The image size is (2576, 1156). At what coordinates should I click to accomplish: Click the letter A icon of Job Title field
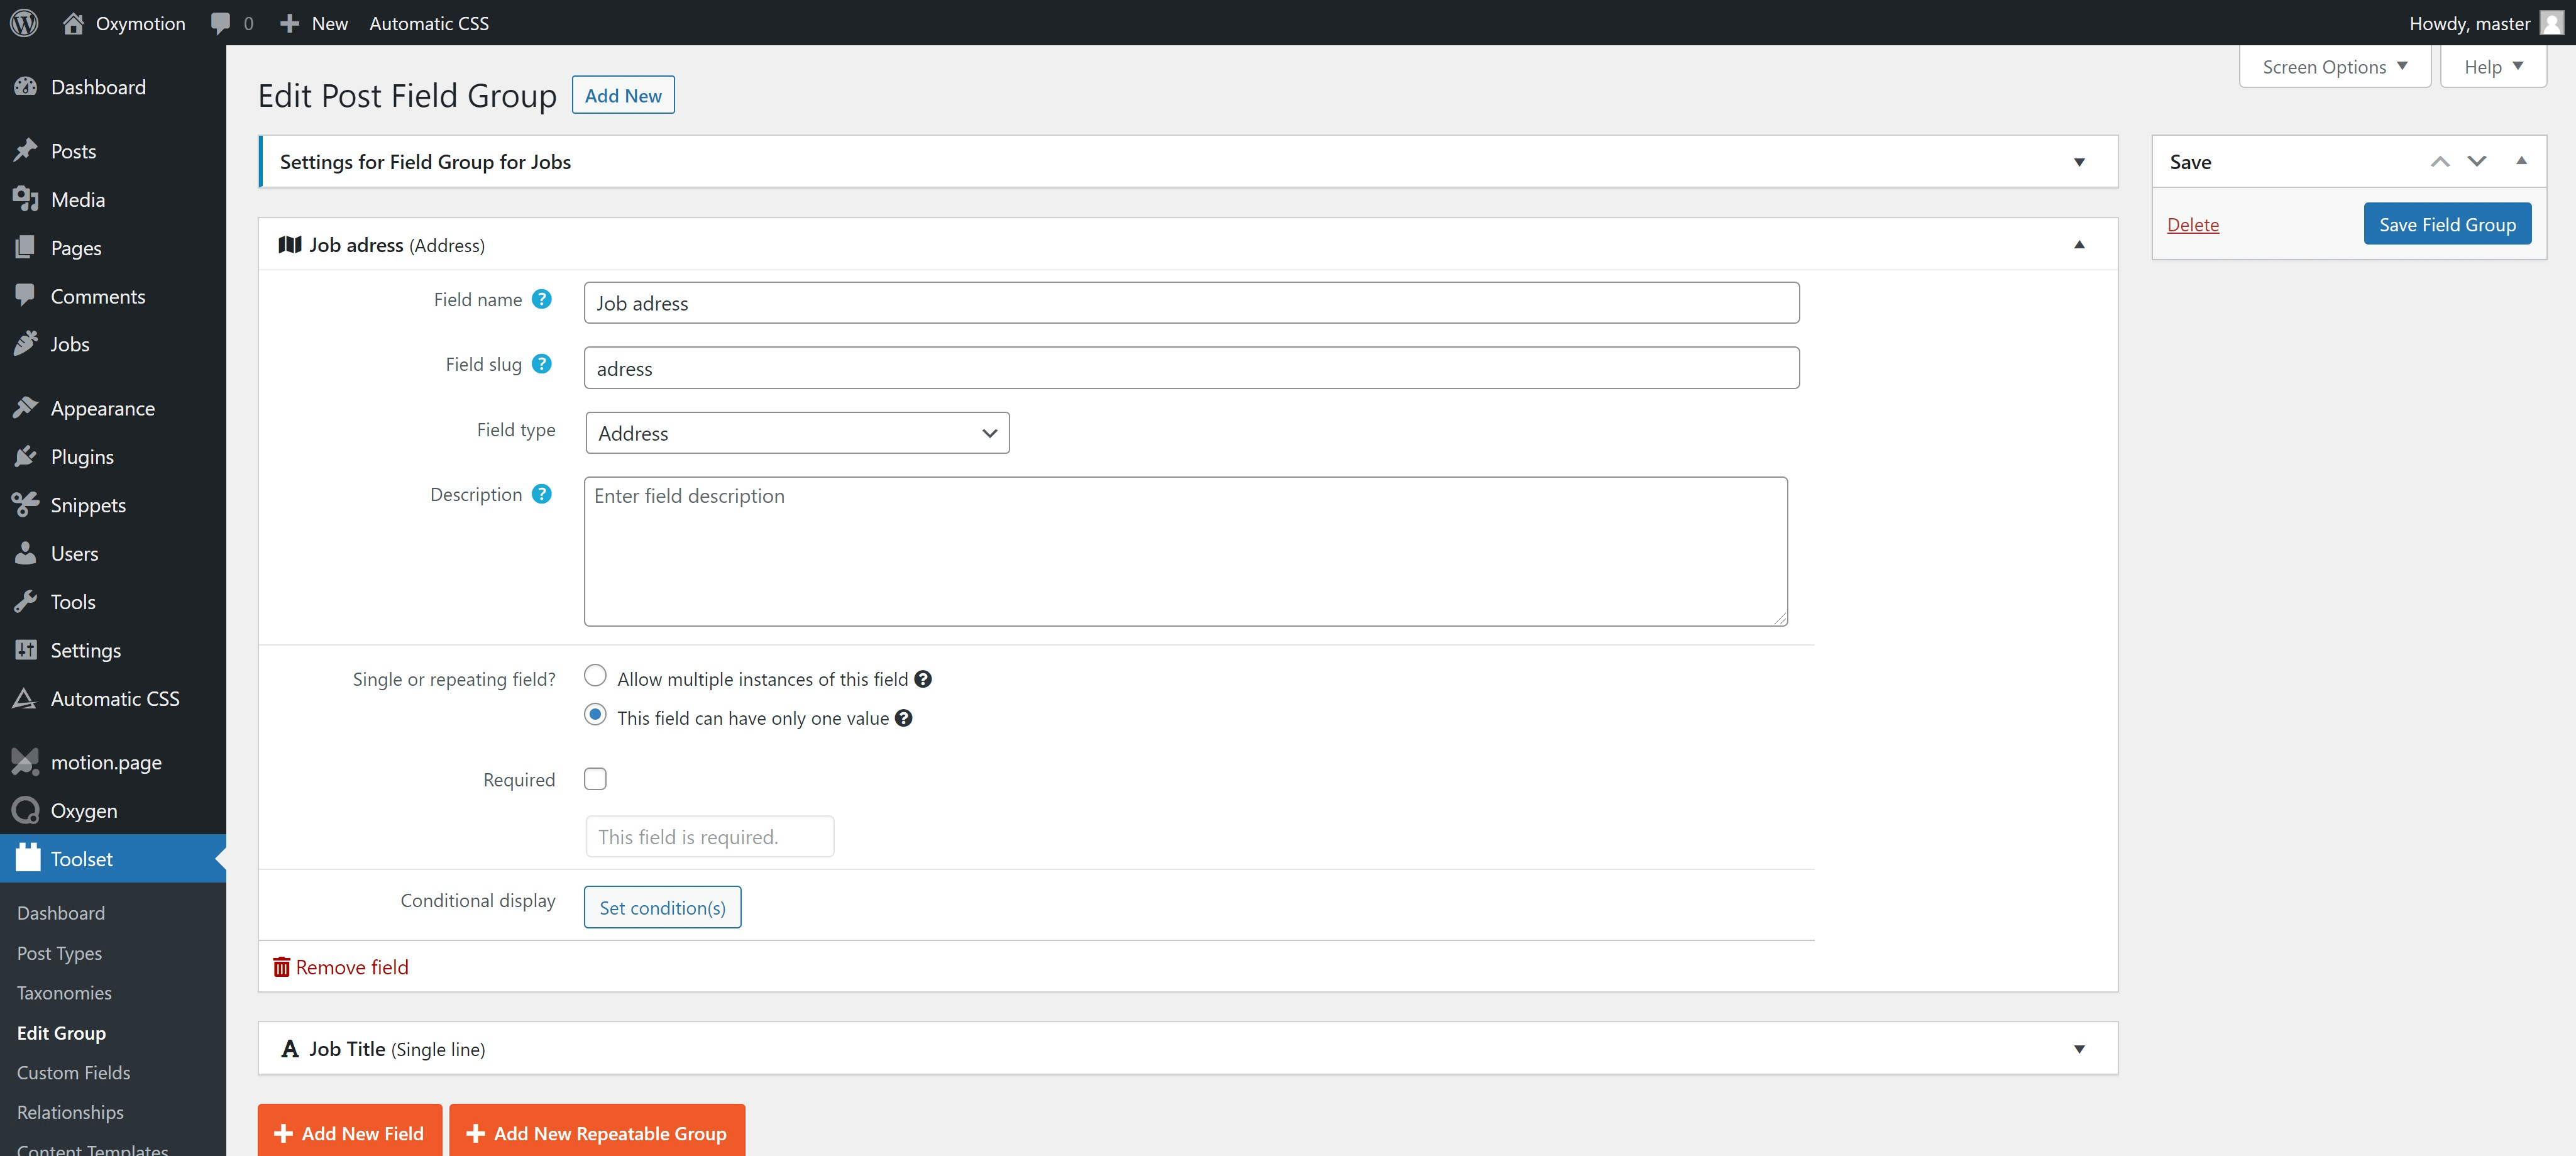290,1048
